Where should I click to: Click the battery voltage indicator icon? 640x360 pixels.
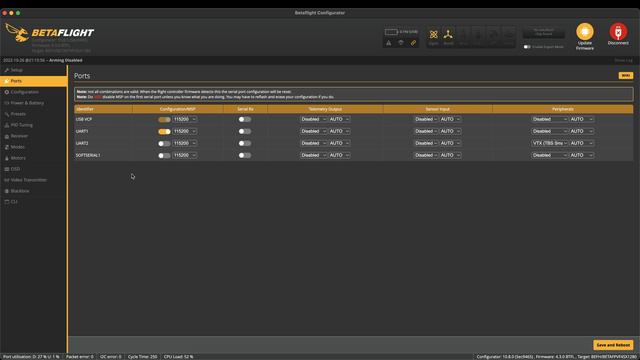point(391,32)
